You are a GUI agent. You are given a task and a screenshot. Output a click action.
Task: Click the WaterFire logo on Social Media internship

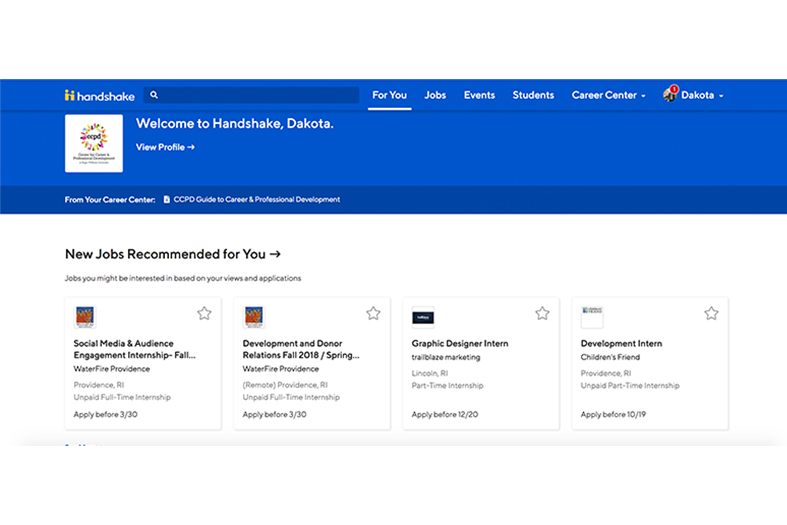click(85, 317)
